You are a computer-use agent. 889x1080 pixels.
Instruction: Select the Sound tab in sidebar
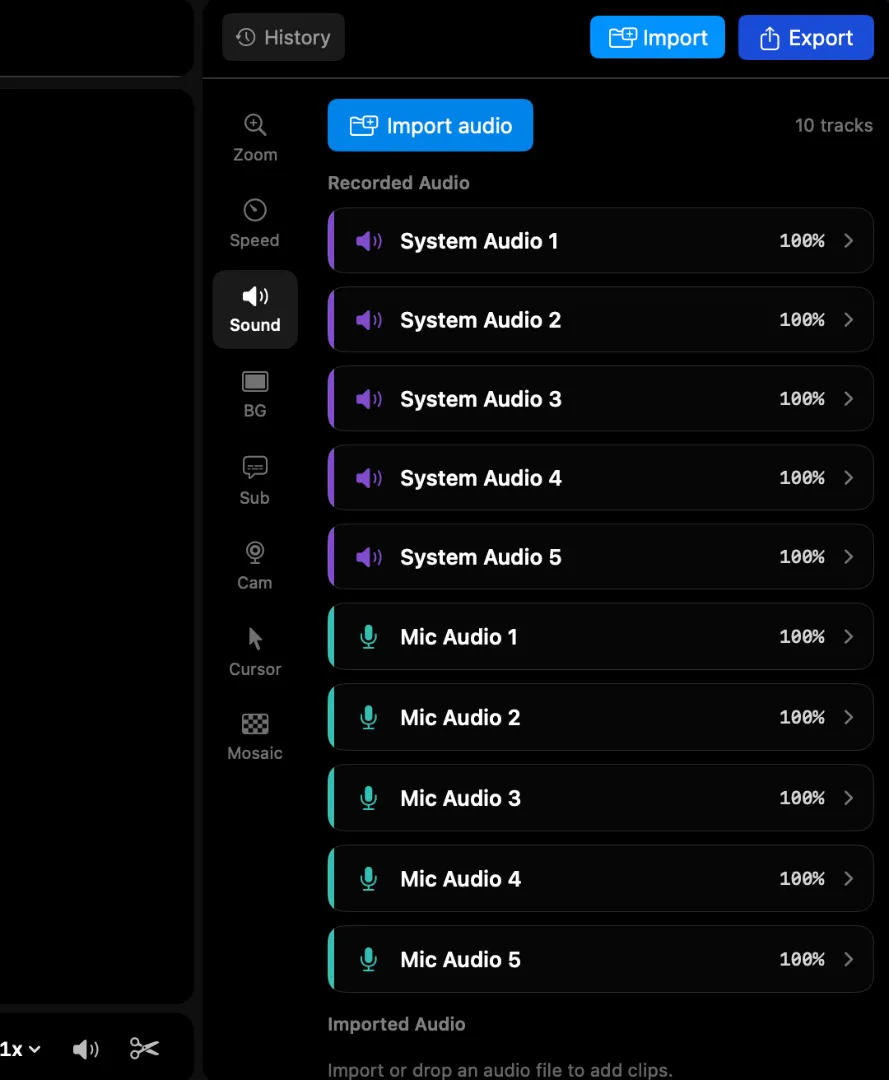click(255, 309)
